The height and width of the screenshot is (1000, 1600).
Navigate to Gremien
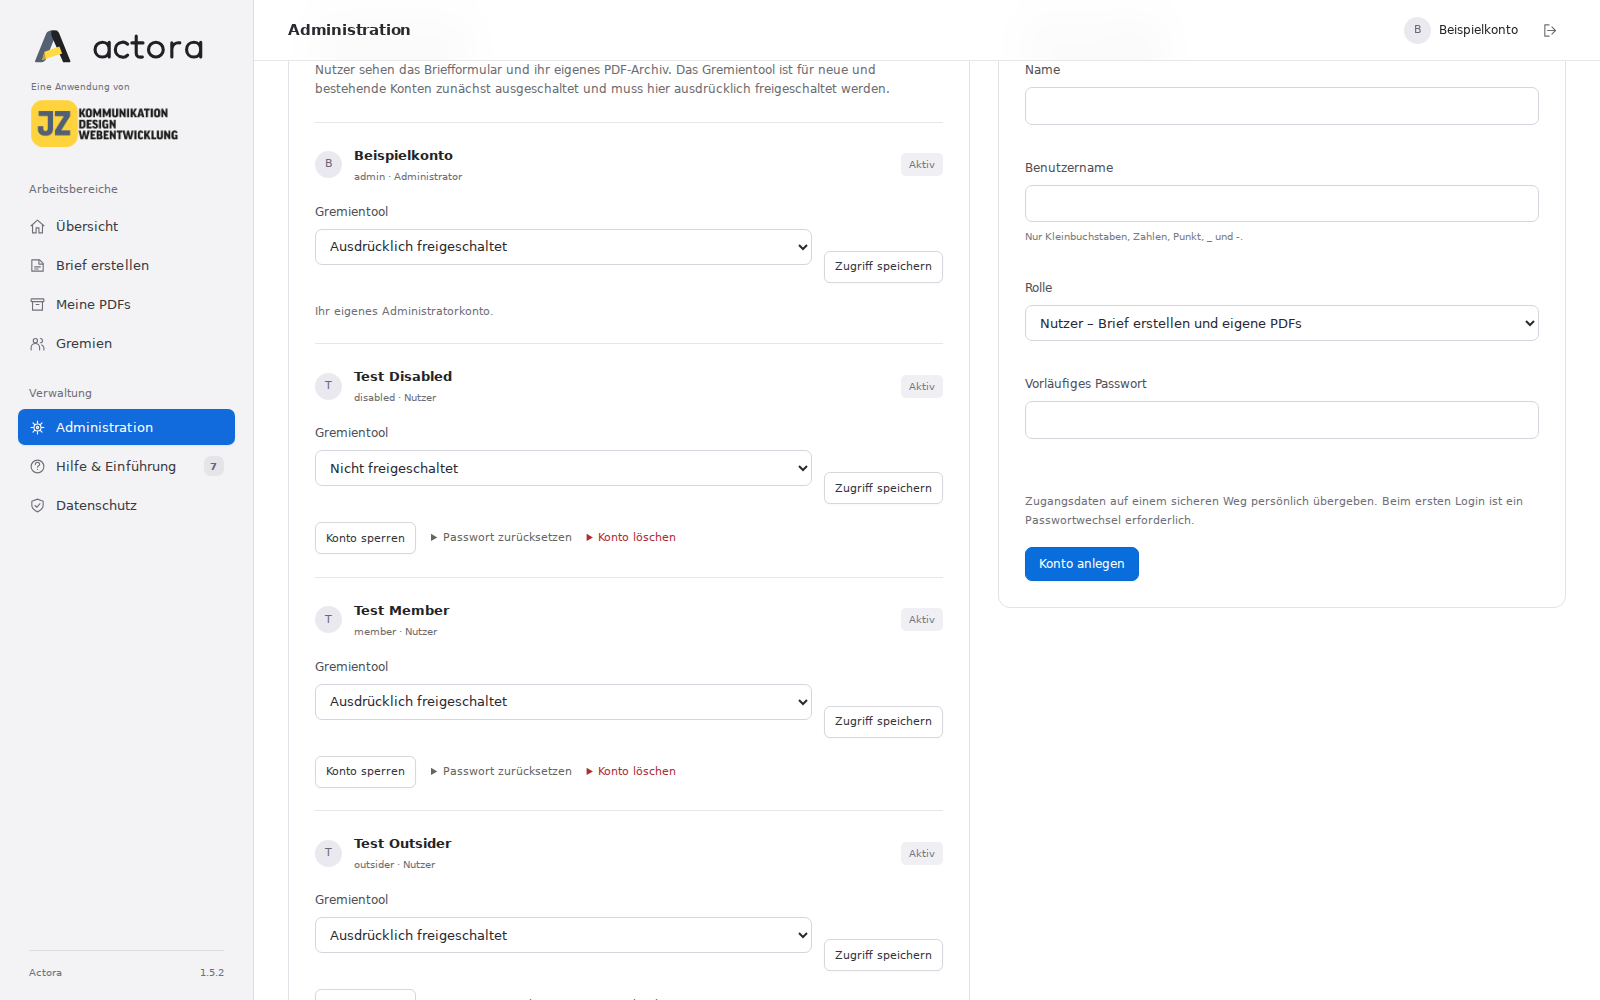(x=126, y=344)
